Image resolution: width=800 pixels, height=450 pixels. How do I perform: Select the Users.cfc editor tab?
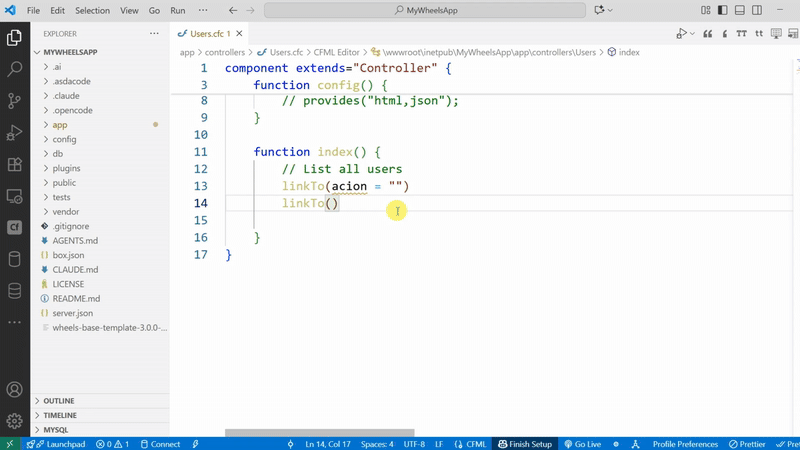[x=209, y=34]
